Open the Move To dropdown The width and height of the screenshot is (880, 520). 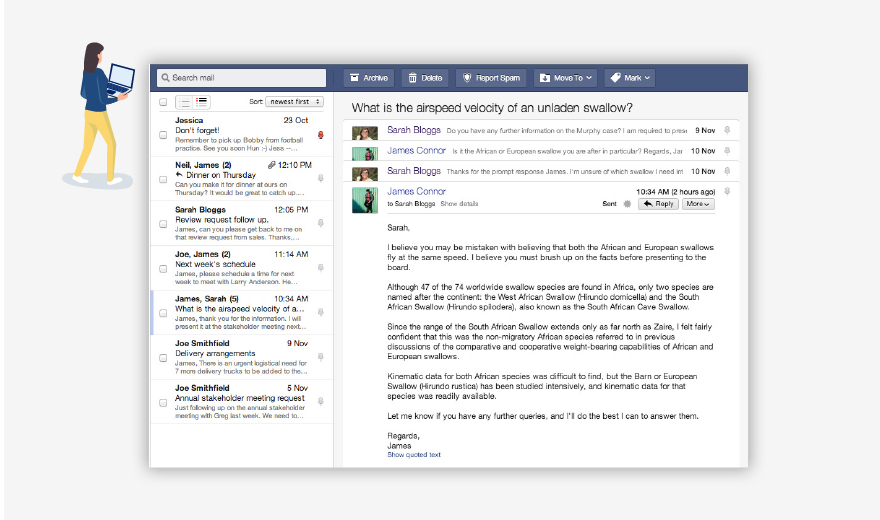(x=565, y=78)
